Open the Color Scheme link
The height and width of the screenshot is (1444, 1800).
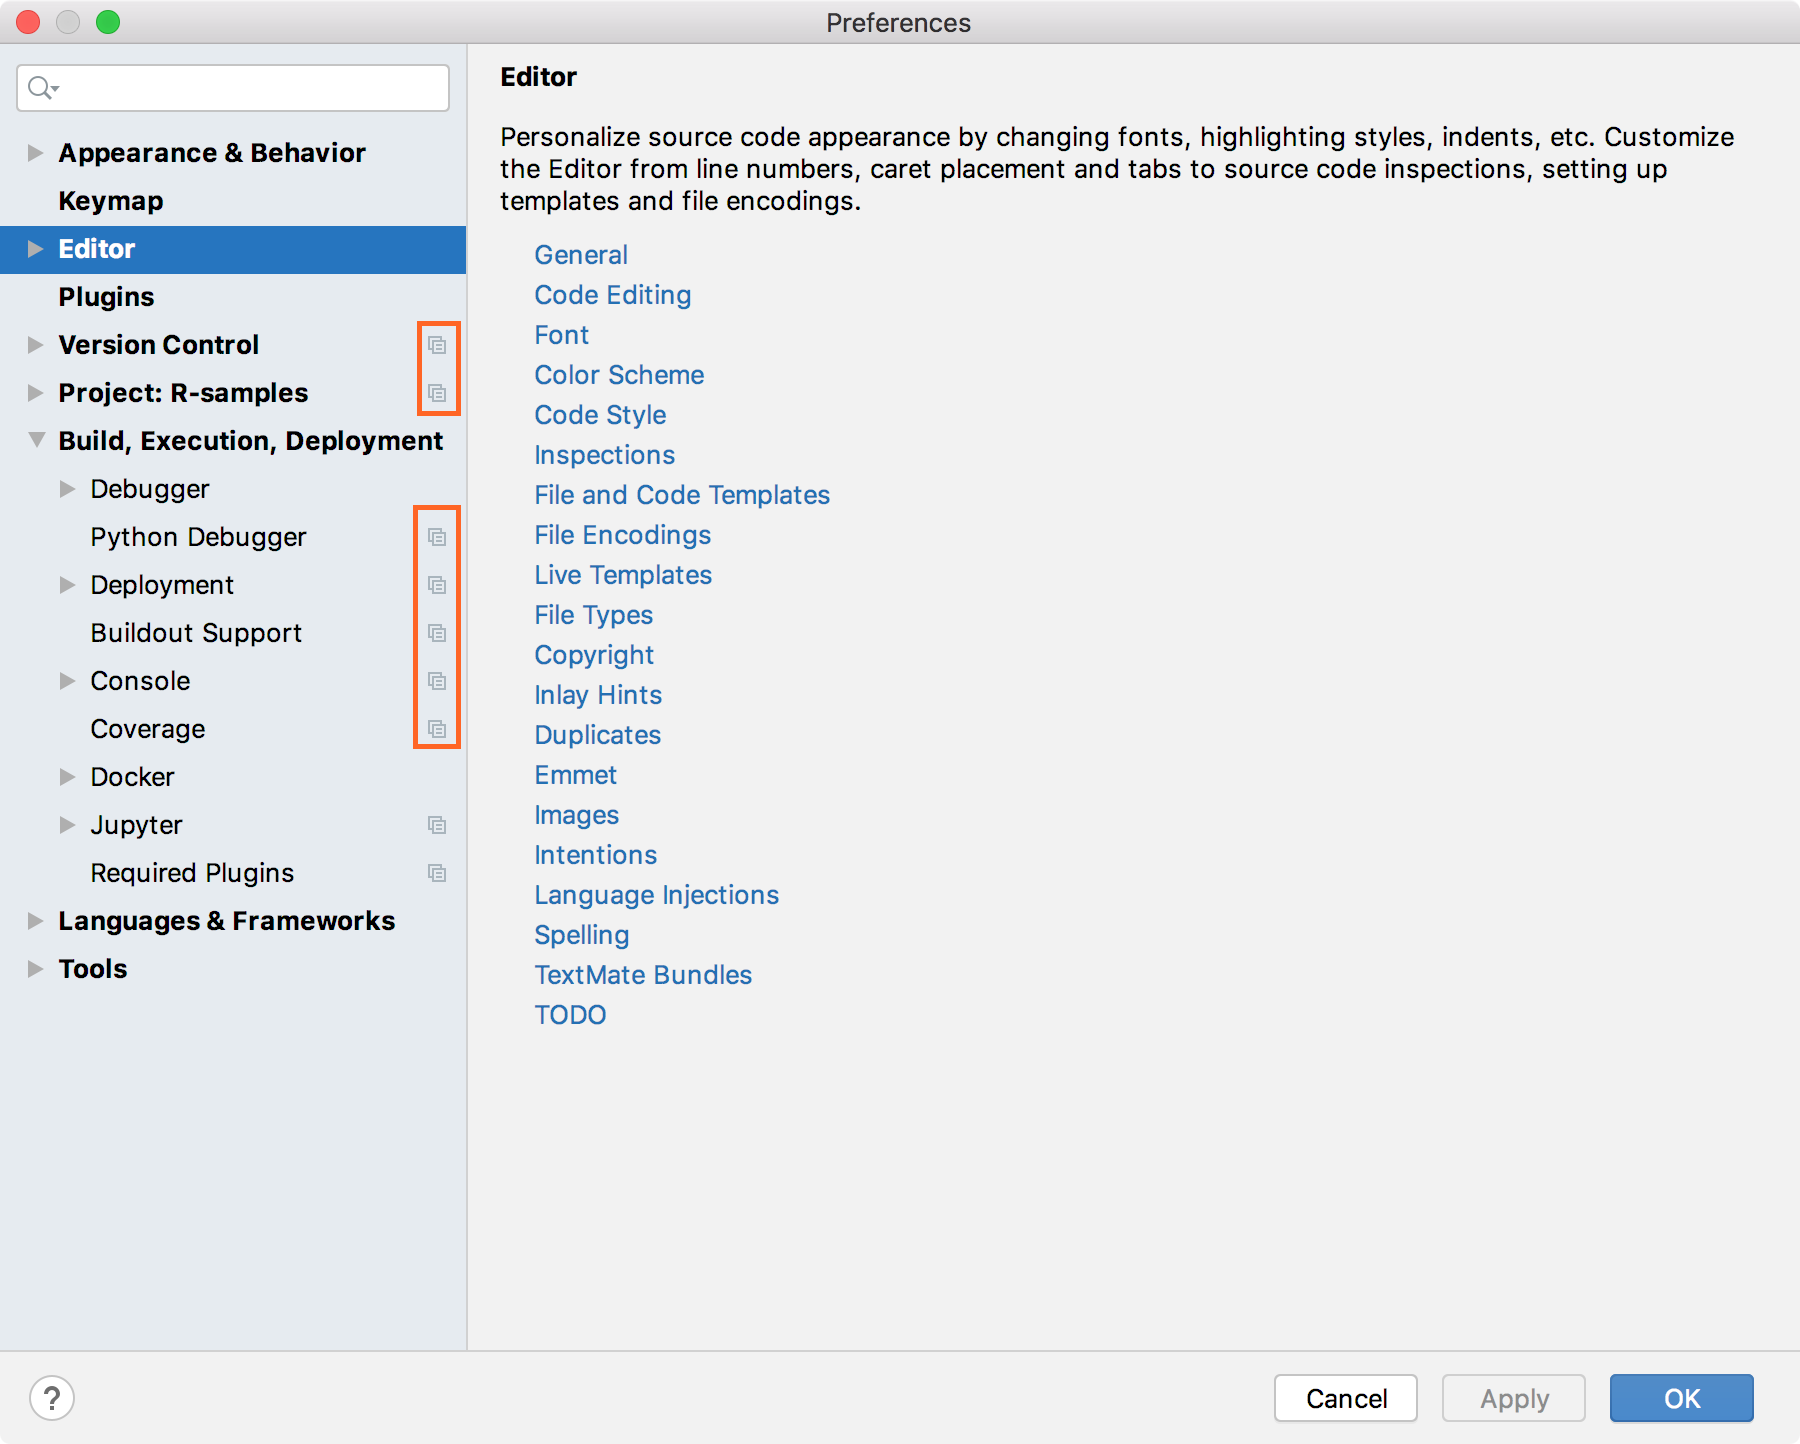619,374
